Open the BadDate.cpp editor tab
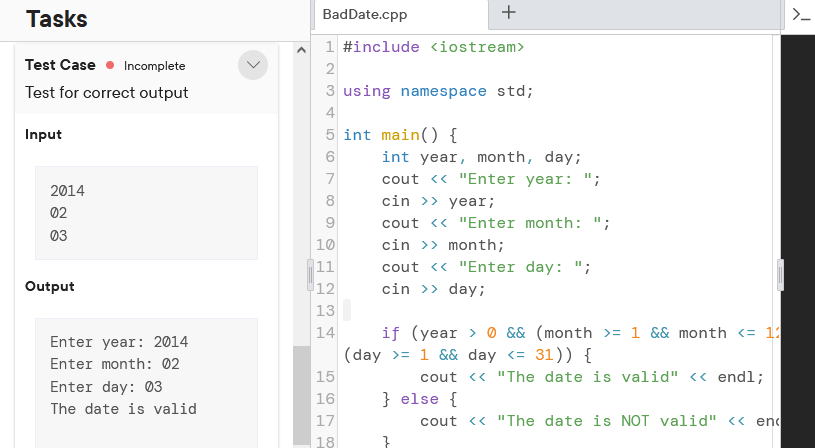 (x=365, y=15)
